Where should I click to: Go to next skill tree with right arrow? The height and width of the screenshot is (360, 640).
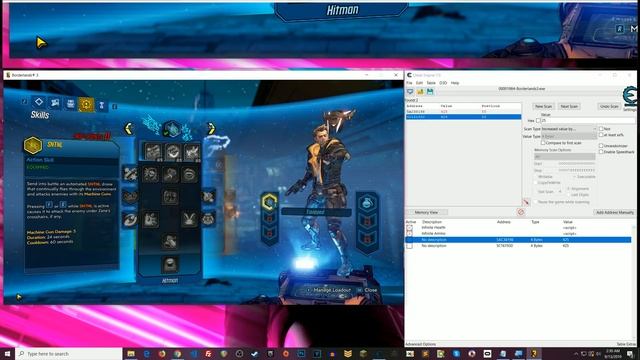click(211, 129)
